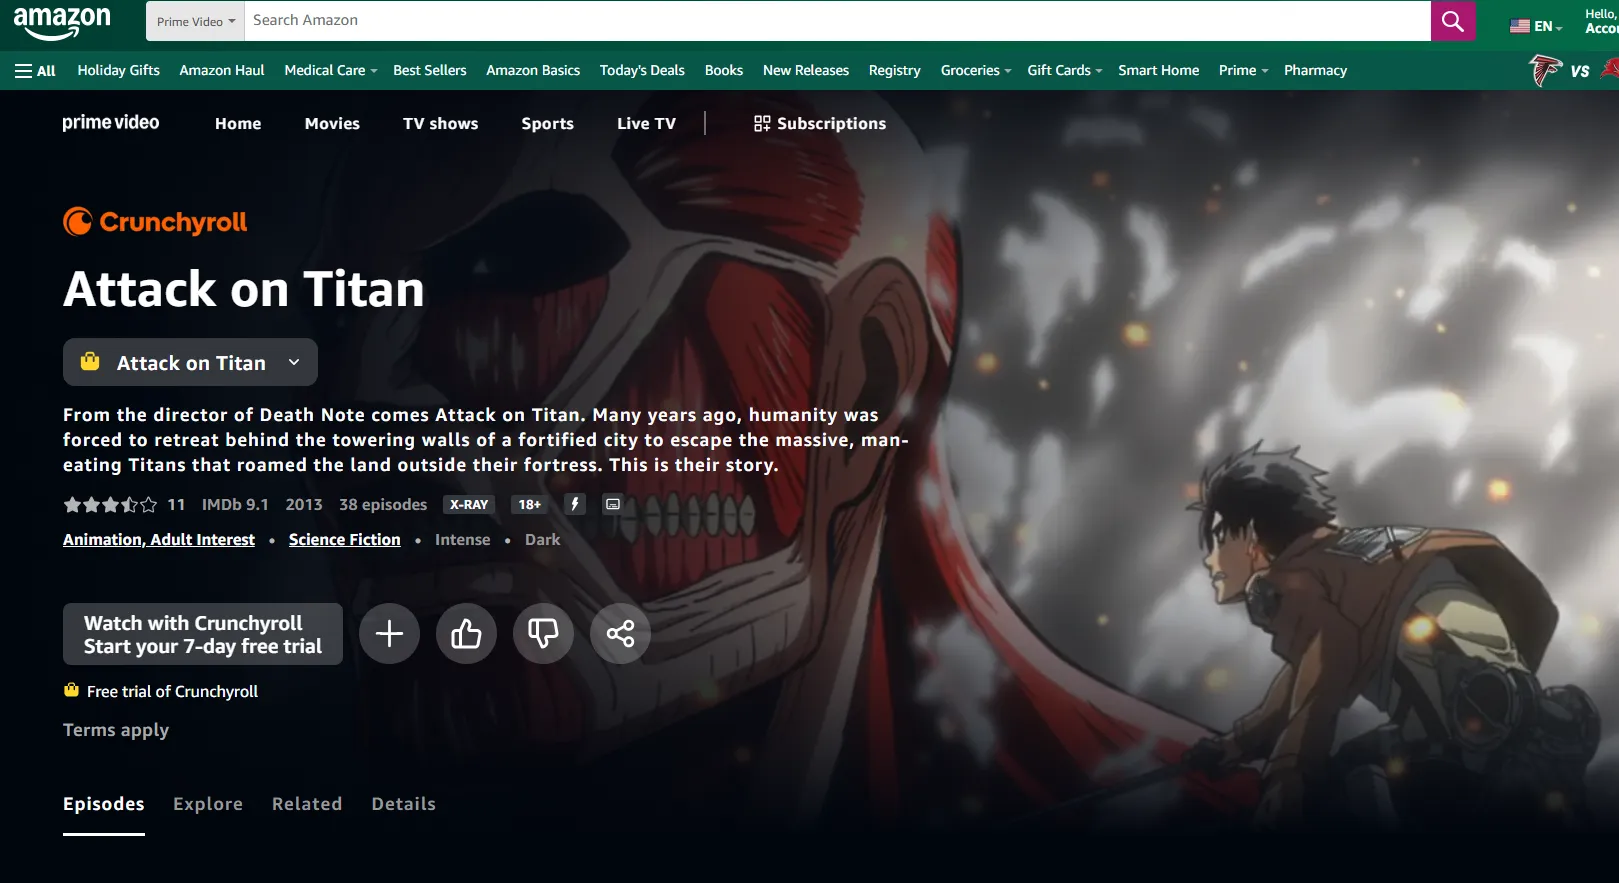Screen dimensions: 1619x883
Task: Open the EN language selector
Action: coord(1536,27)
